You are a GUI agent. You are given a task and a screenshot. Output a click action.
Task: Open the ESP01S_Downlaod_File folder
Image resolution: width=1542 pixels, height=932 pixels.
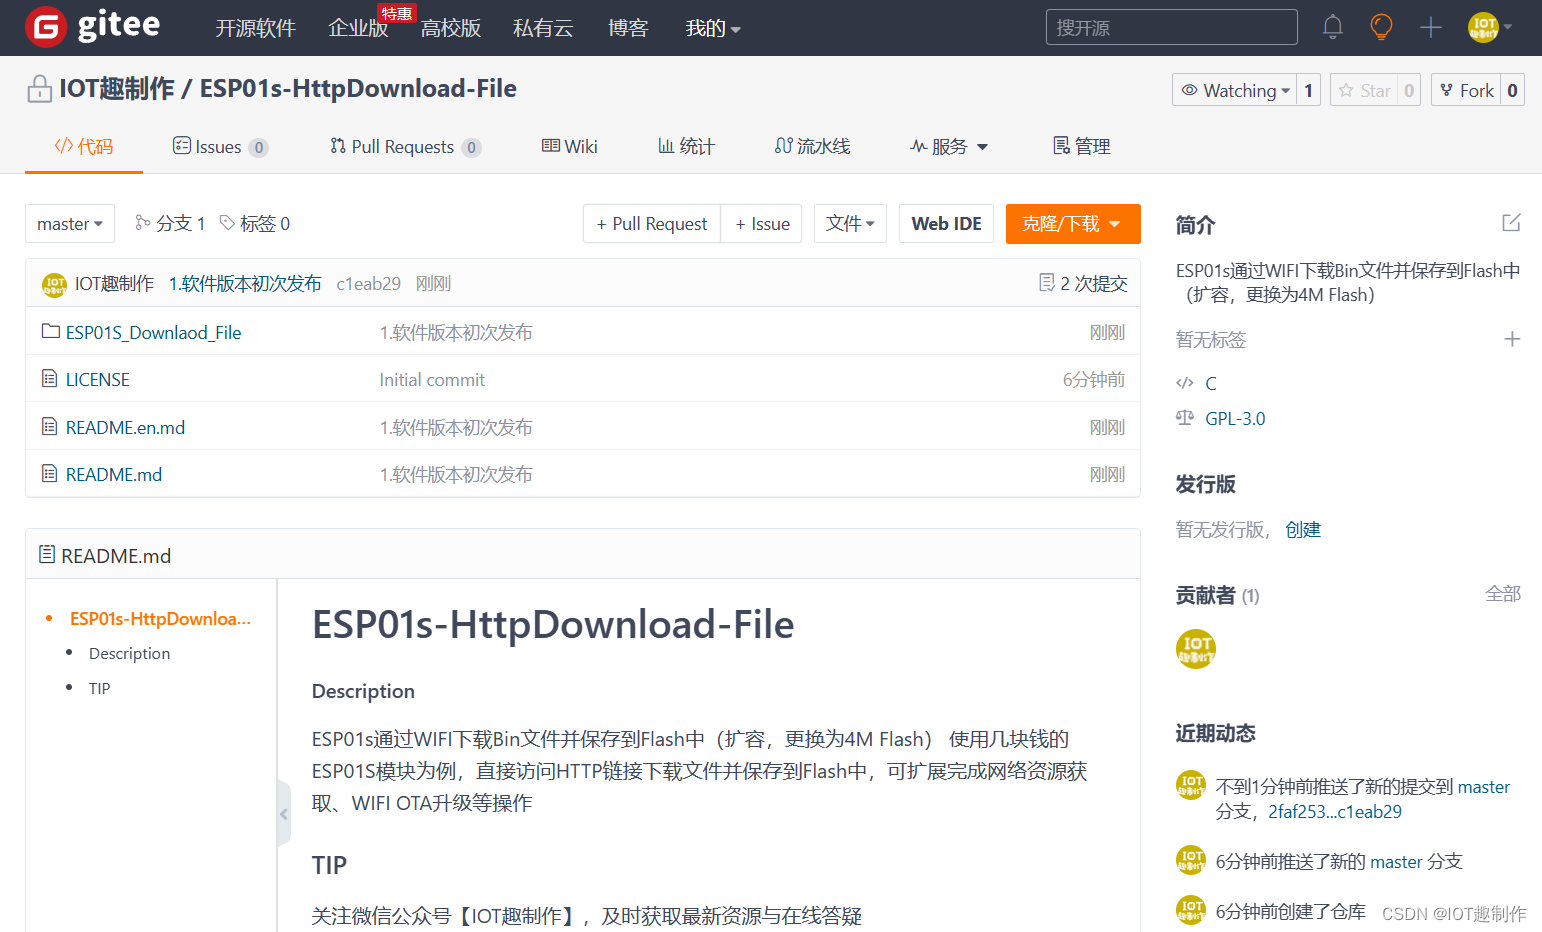tap(153, 332)
